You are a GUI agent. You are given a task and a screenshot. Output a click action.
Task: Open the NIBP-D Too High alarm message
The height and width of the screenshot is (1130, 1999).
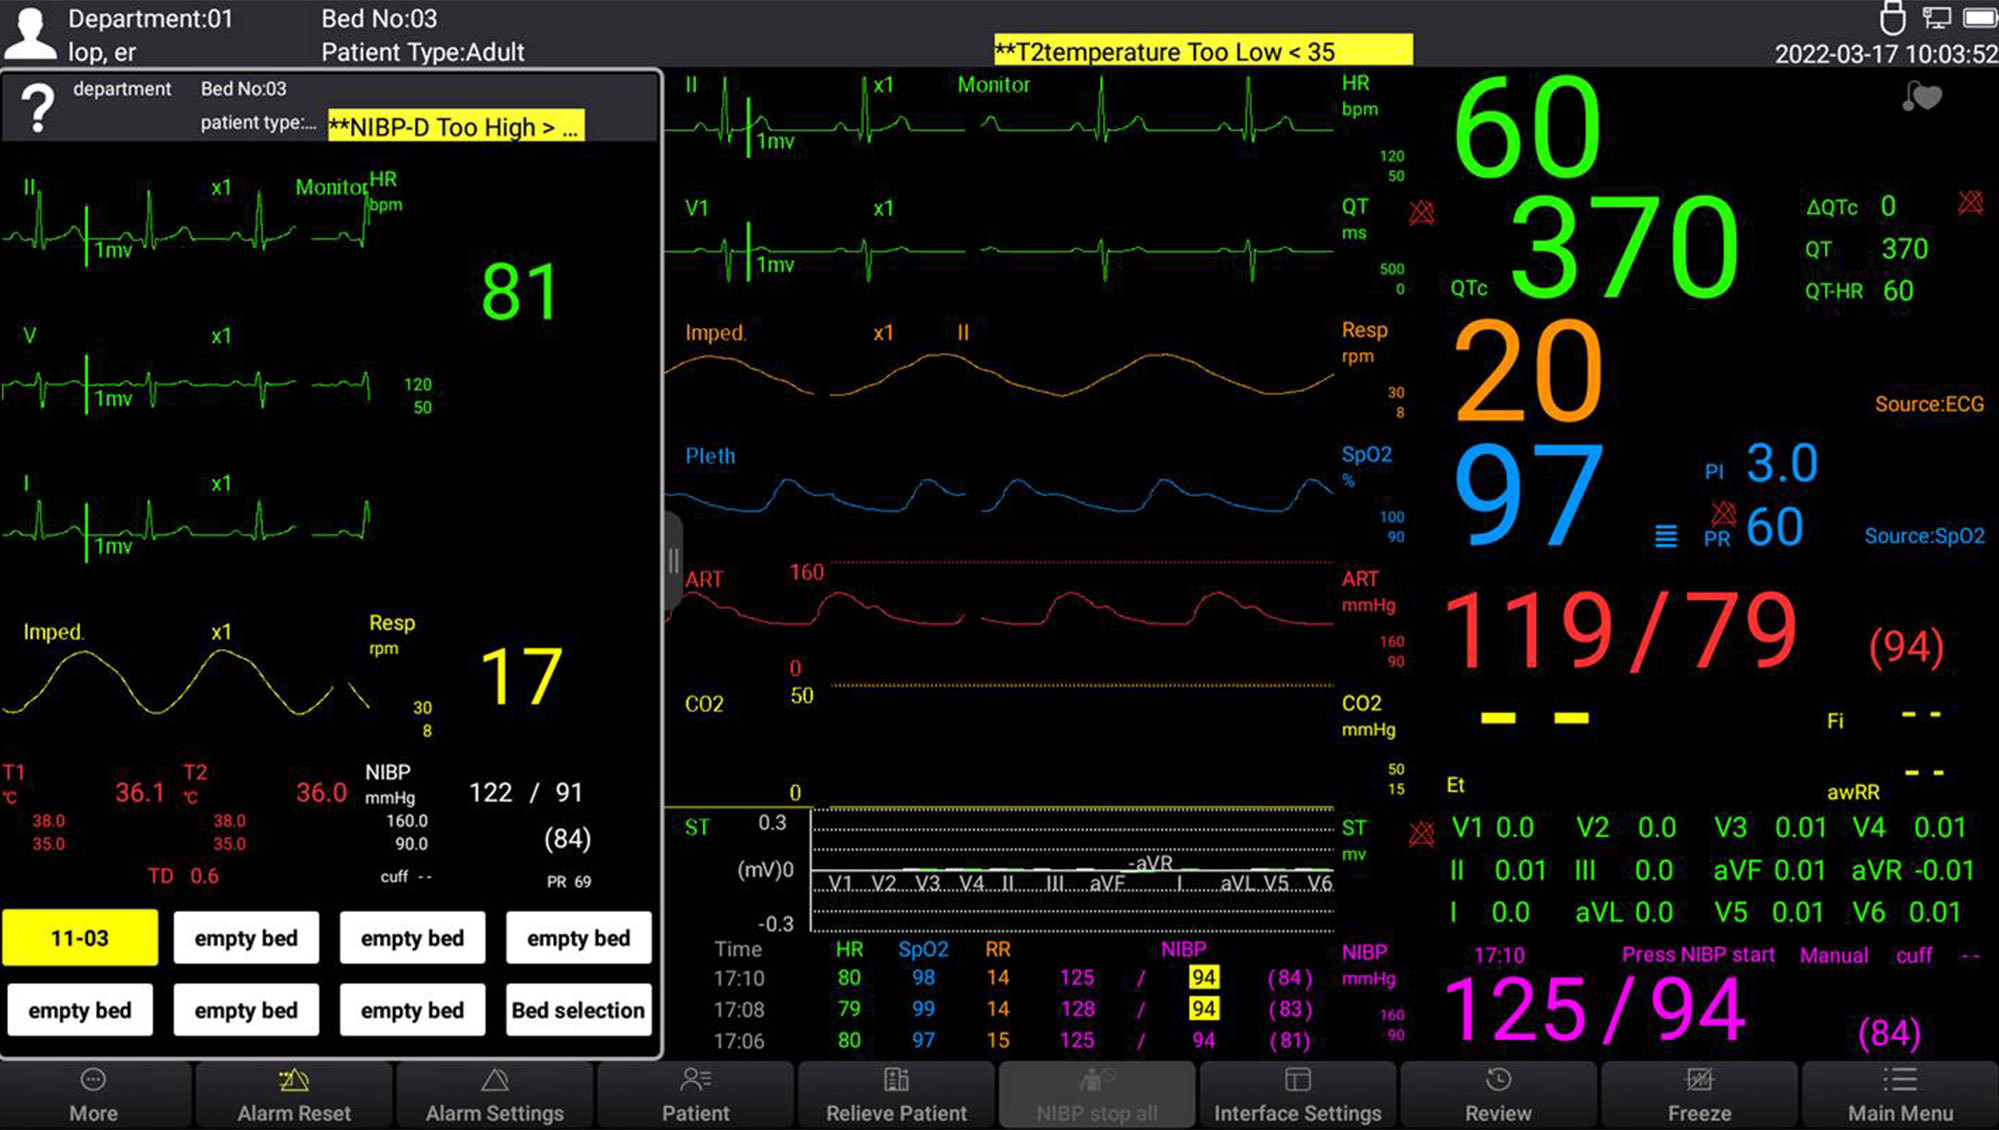(455, 127)
